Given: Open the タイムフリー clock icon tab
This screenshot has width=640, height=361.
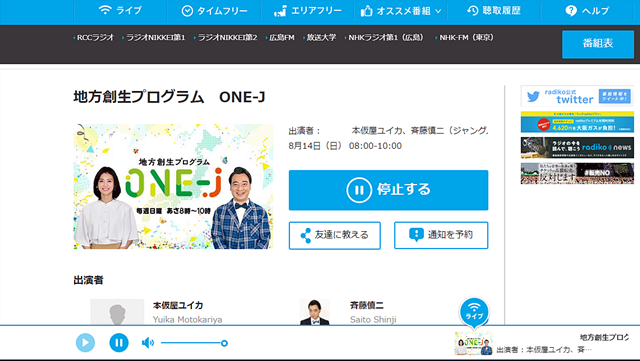Looking at the screenshot, I should 214,11.
